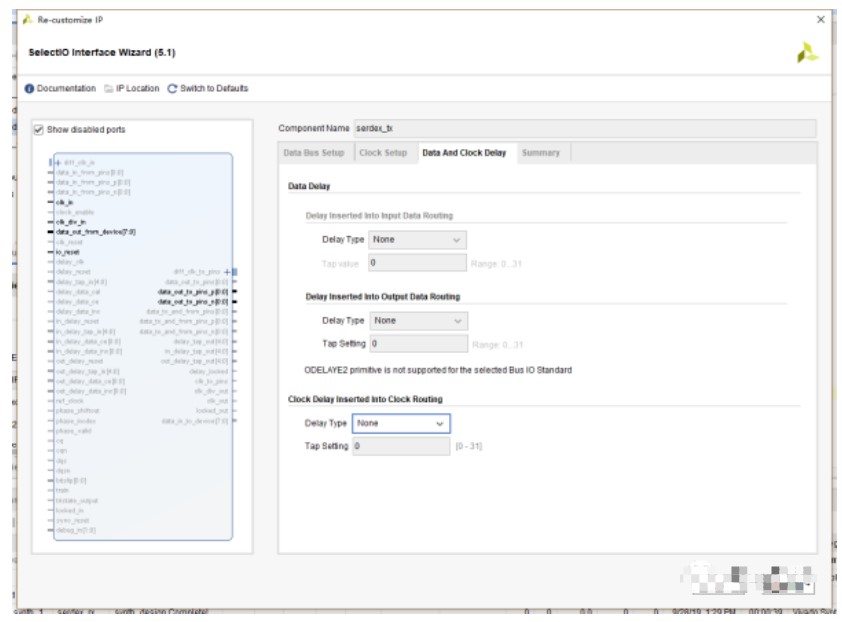842x622 pixels.
Task: Toggle Show disabled ports checkbox
Action: (39, 129)
